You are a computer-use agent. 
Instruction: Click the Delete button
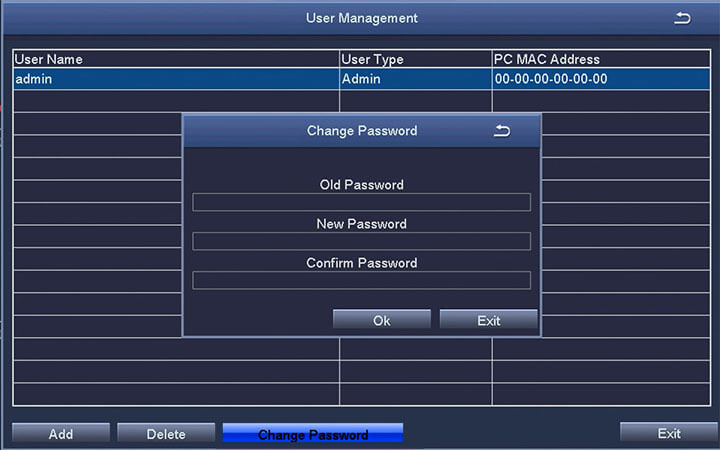tap(166, 433)
